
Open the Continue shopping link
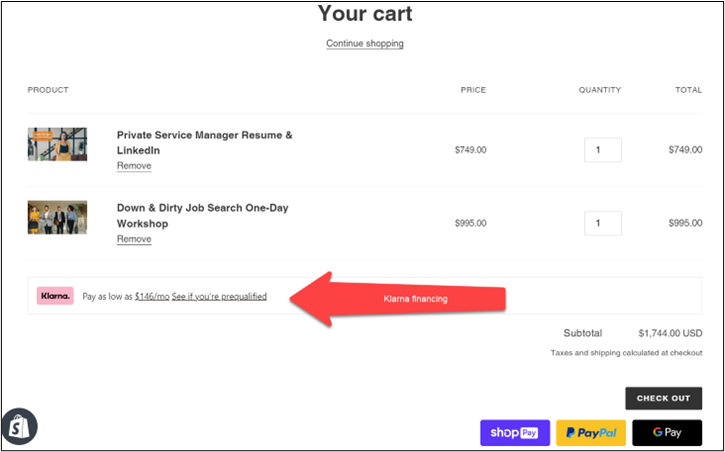tap(365, 44)
